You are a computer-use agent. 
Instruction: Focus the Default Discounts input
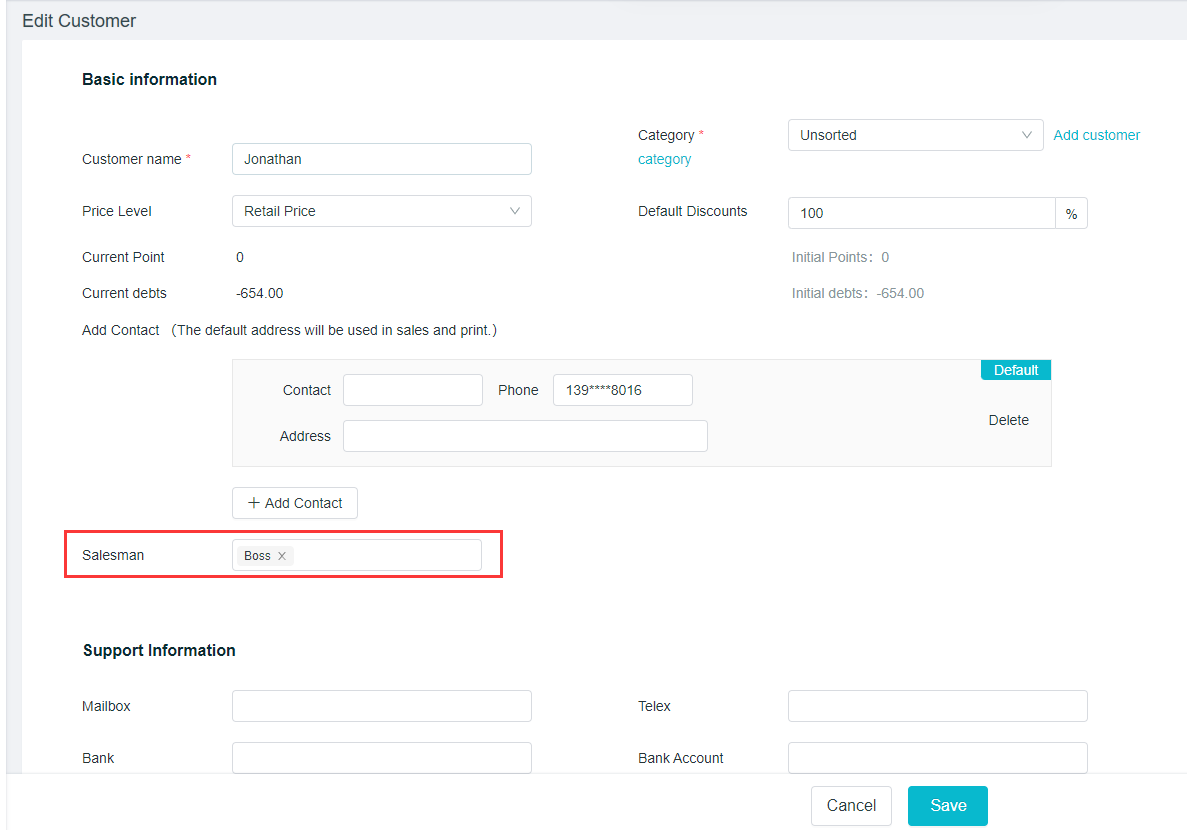tap(921, 213)
